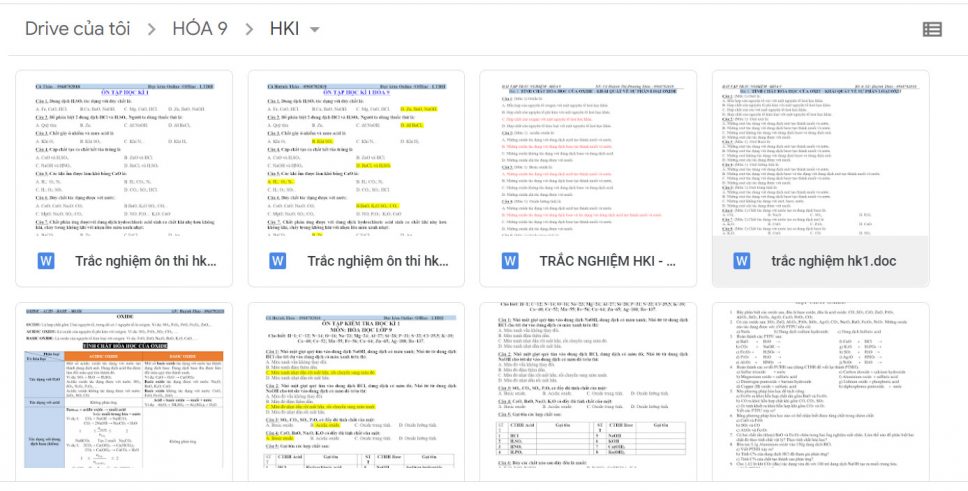Switch to list layout view
The image size is (968, 491).
[932, 29]
